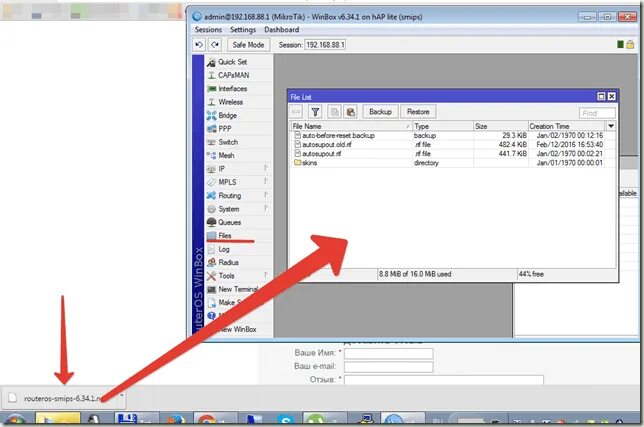Open CAPsMAN in sidebar
The image size is (644, 427).
point(233,75)
